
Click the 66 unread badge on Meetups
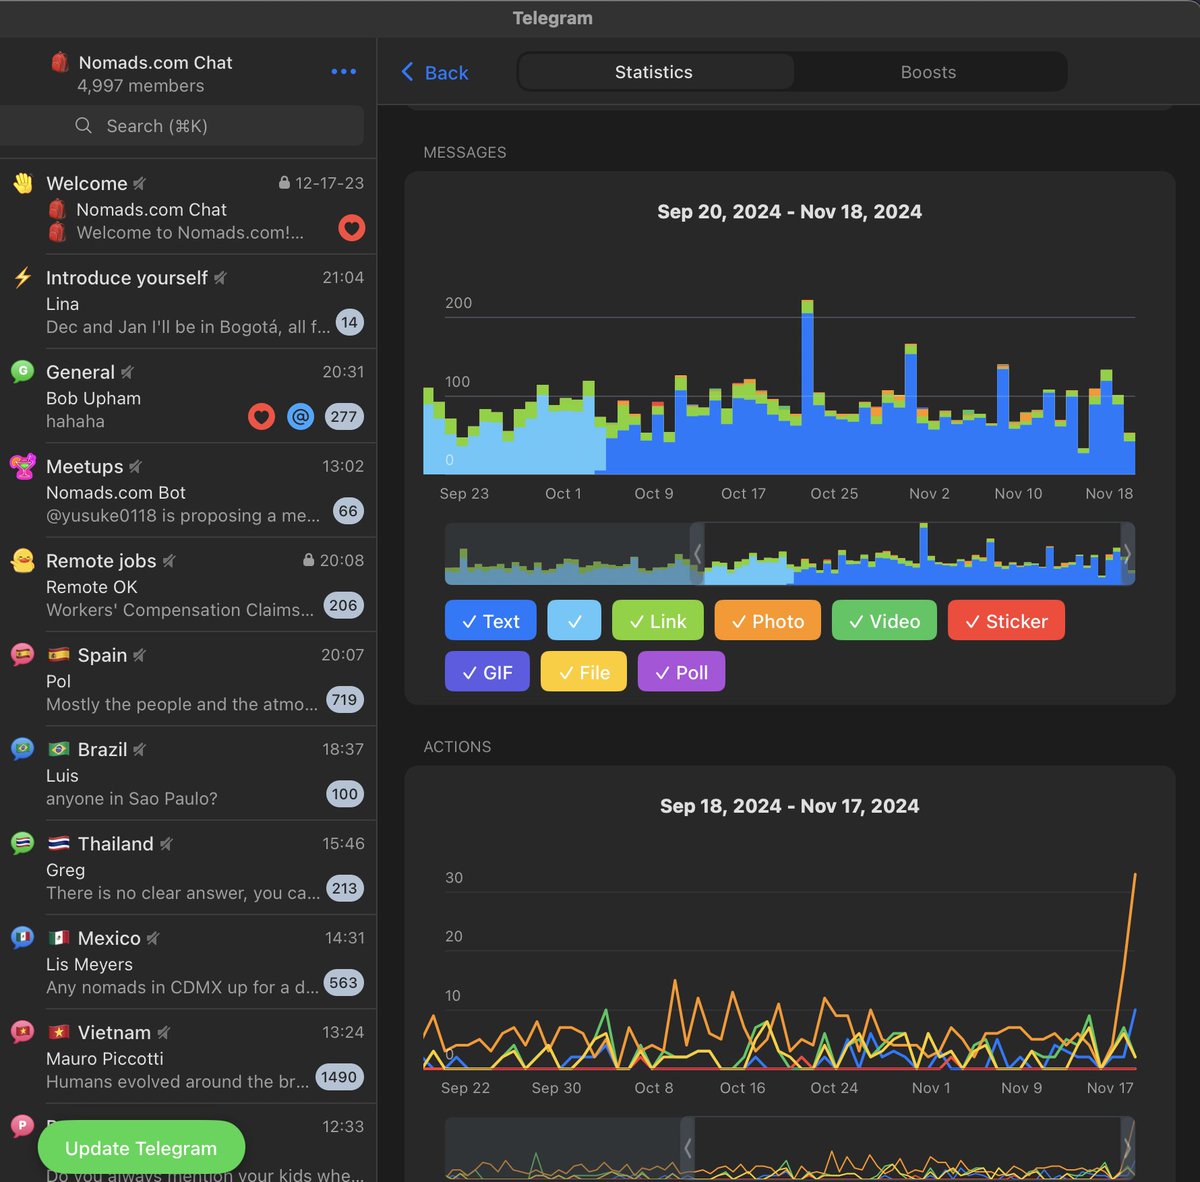pyautogui.click(x=348, y=511)
